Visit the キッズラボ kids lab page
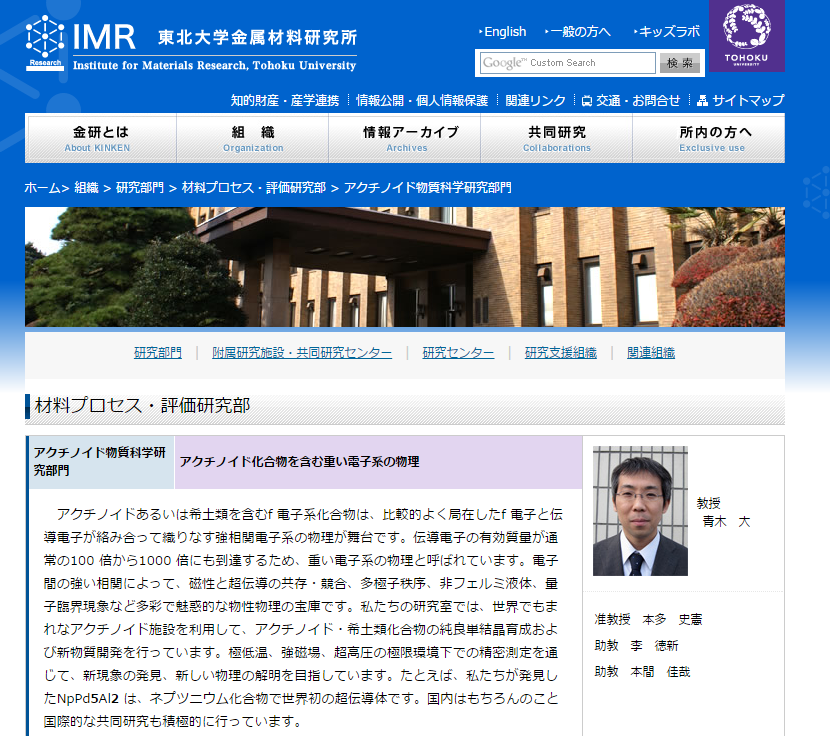Viewport: 830px width, 736px height. tap(669, 31)
